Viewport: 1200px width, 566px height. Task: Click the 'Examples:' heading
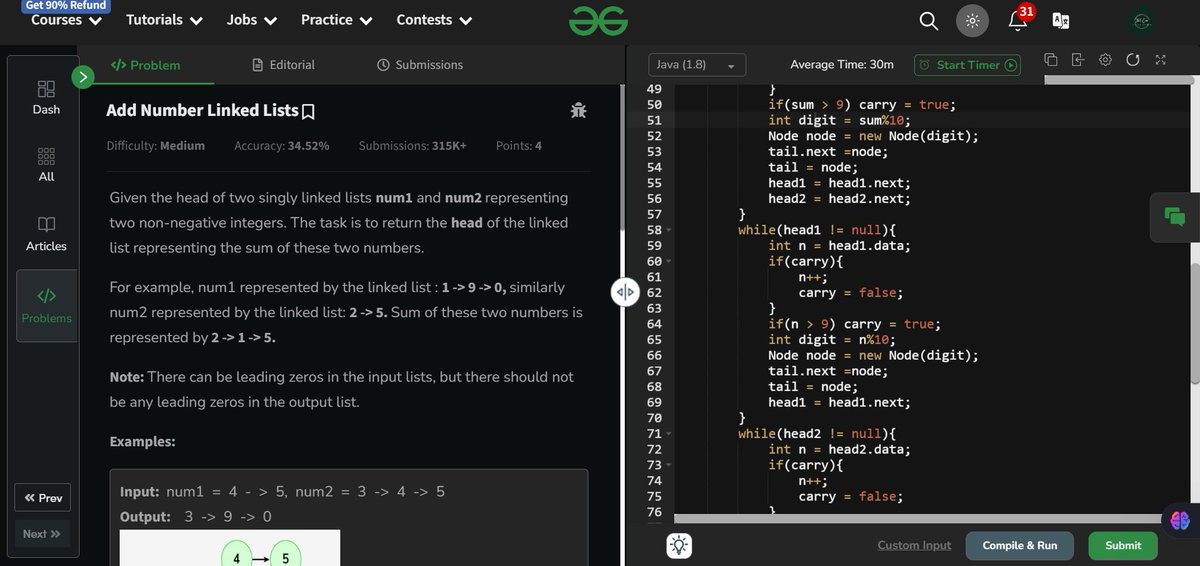click(142, 441)
